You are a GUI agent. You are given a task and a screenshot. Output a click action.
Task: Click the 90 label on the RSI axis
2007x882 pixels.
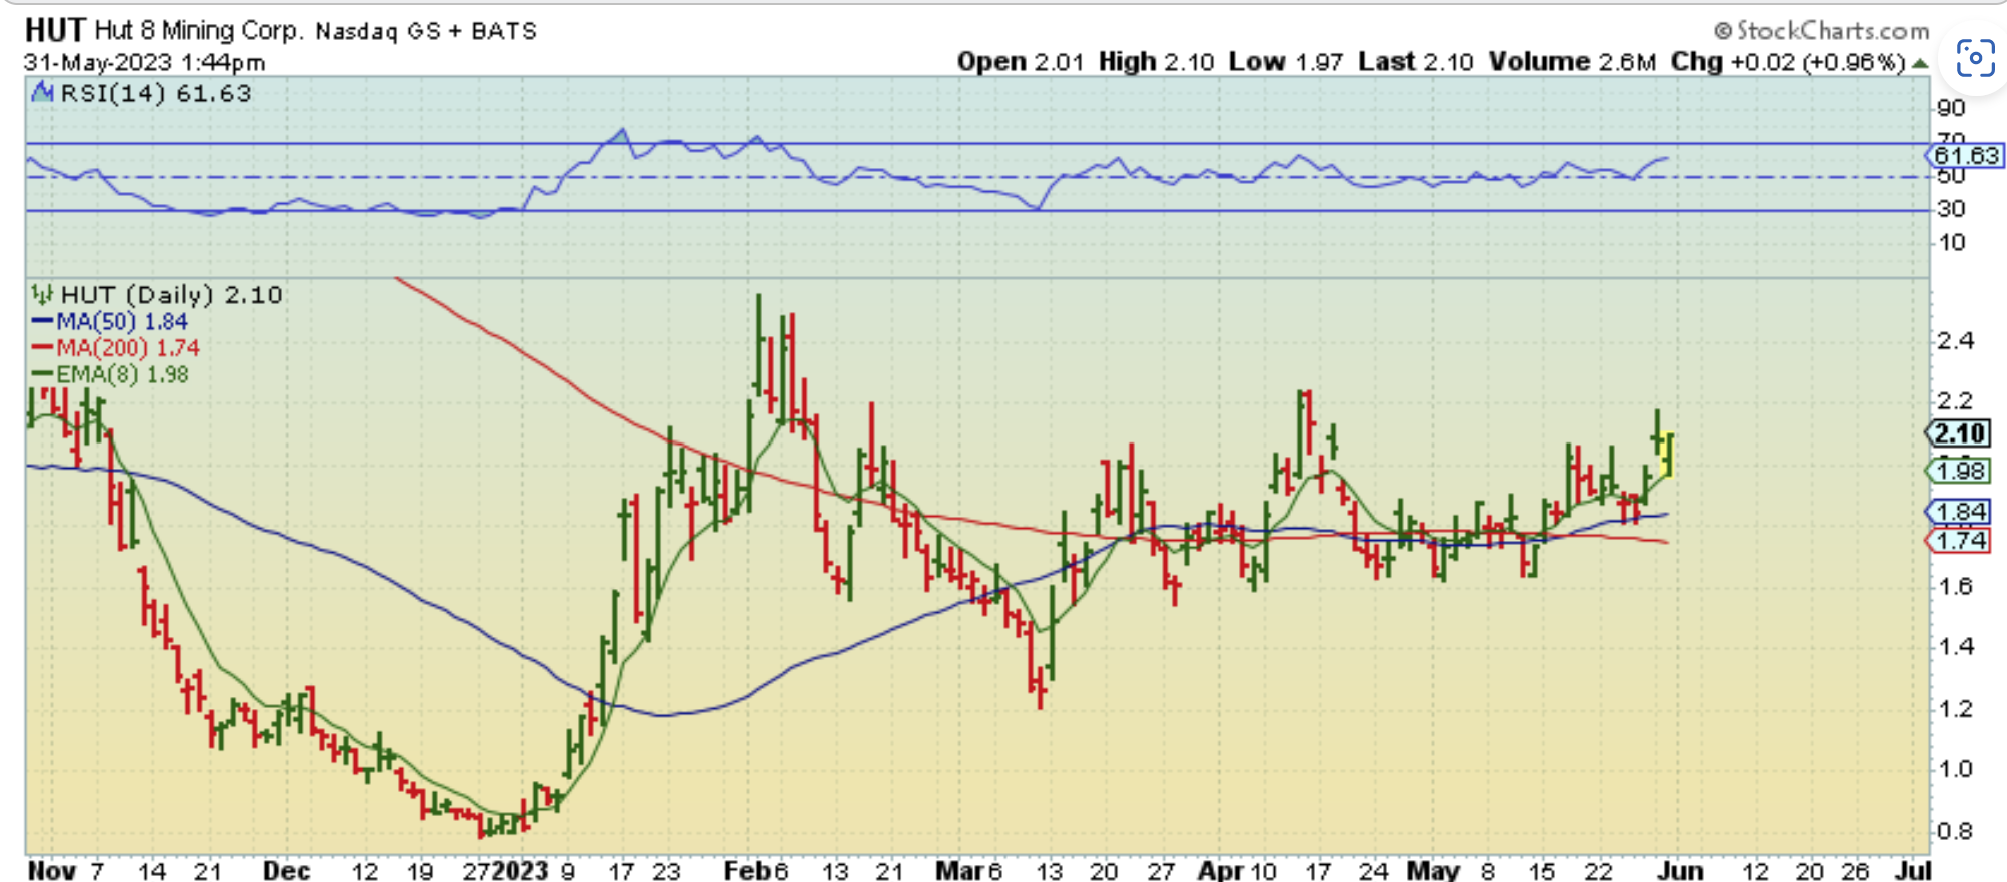[x=1951, y=108]
